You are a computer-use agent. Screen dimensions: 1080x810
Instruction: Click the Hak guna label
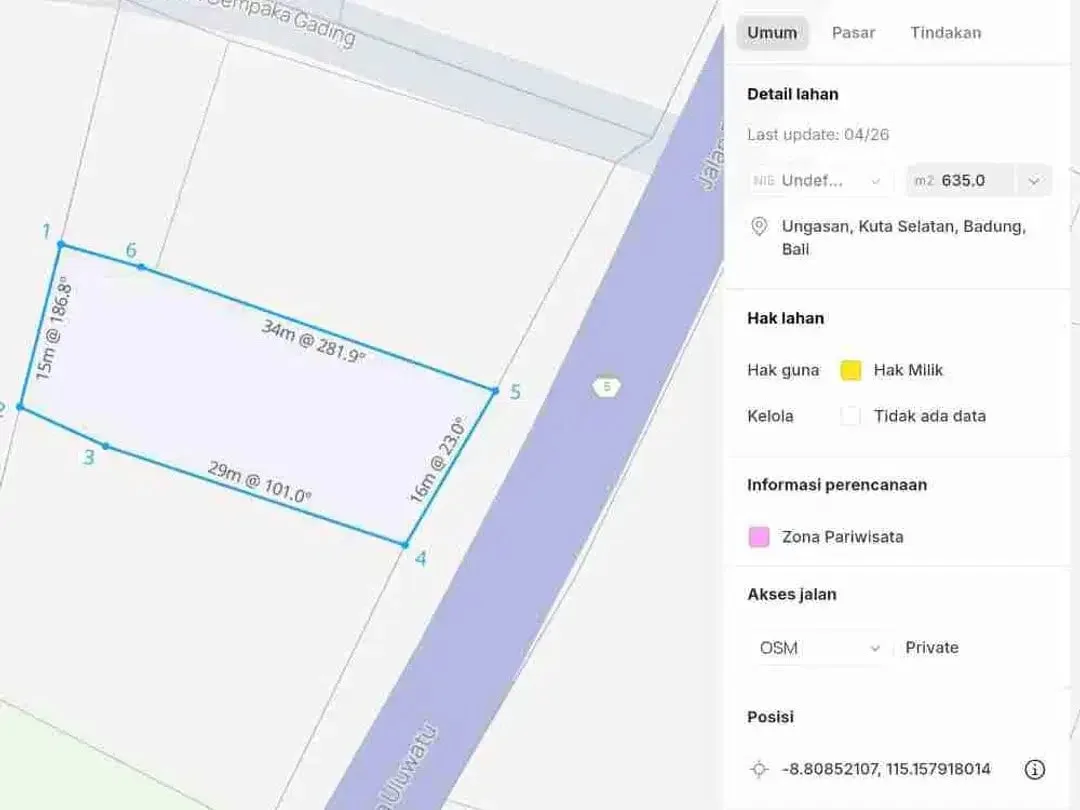783,371
